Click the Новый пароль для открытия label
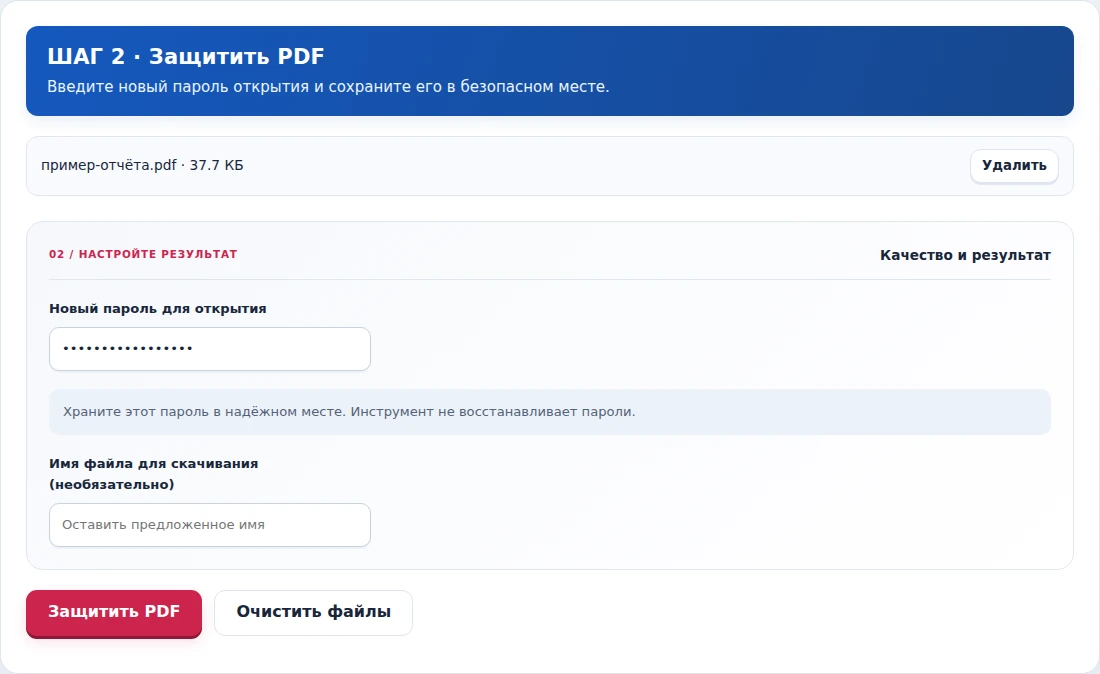Screen dimensions: 1100x674 (158, 309)
